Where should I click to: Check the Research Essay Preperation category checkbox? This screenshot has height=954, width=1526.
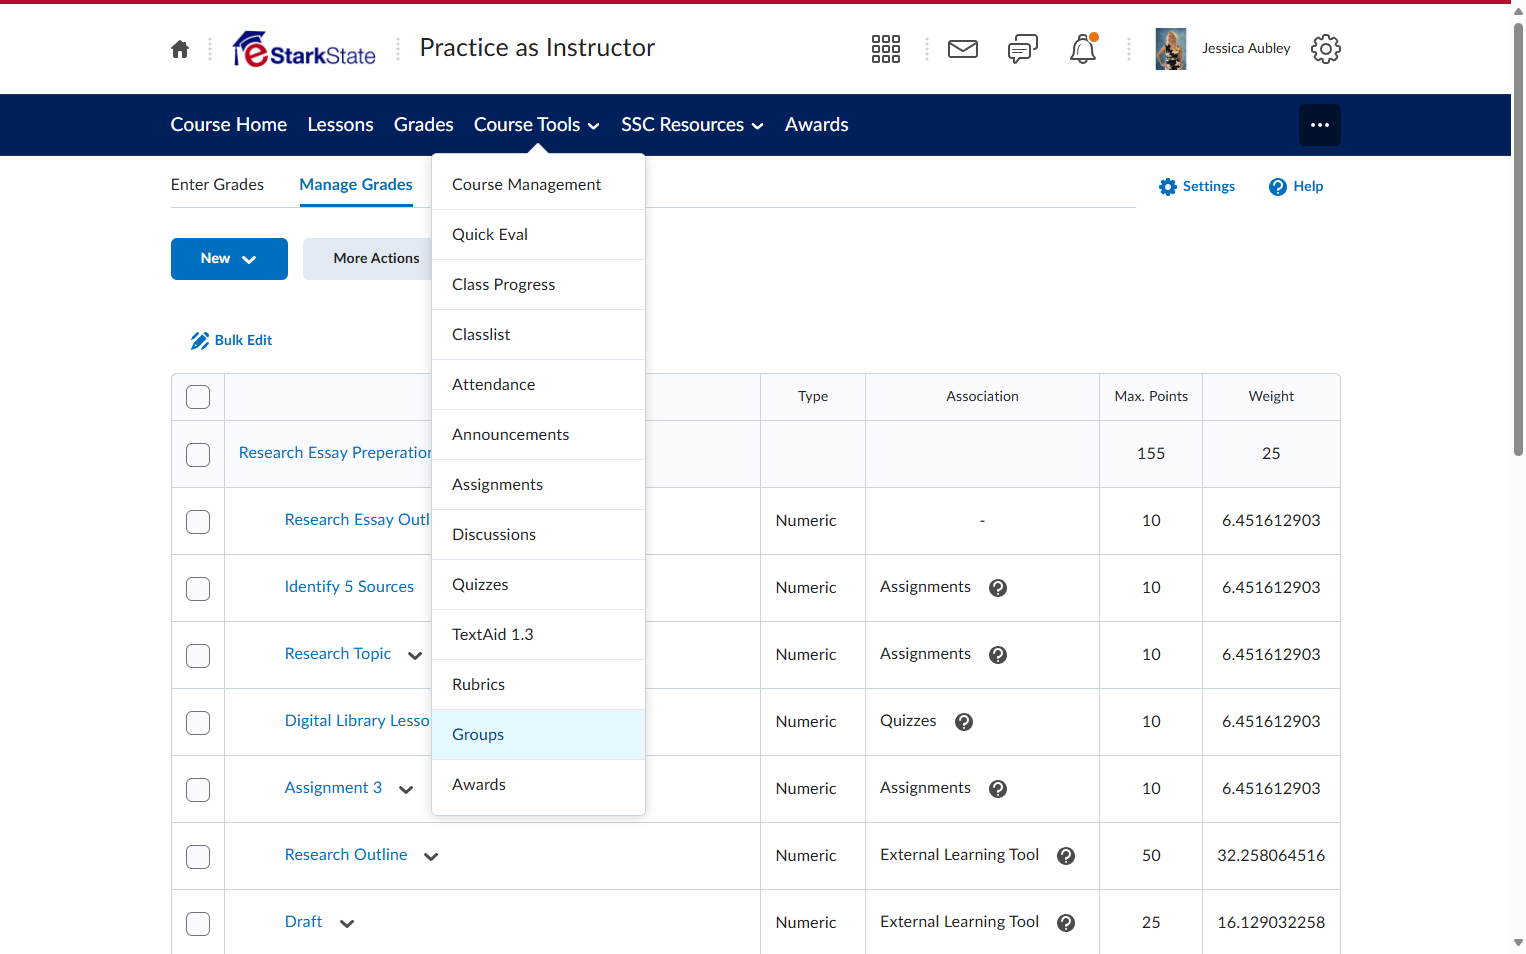pyautogui.click(x=198, y=455)
